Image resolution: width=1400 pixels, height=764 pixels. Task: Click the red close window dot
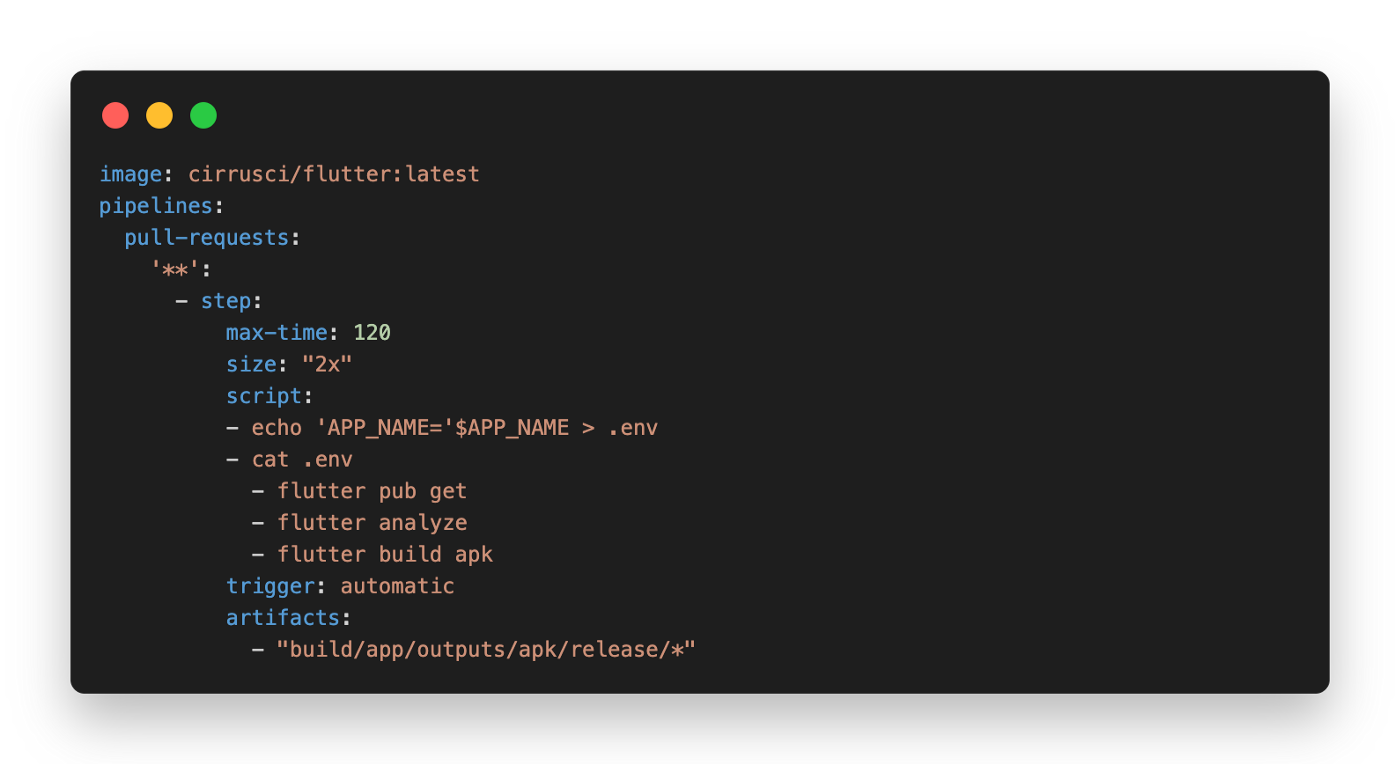(x=115, y=116)
